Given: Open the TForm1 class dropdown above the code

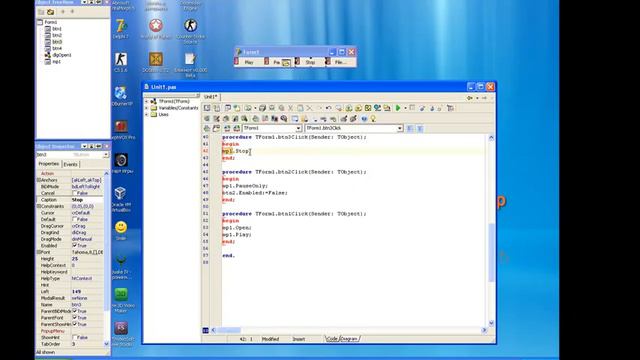Looking at the screenshot, I should (x=298, y=128).
